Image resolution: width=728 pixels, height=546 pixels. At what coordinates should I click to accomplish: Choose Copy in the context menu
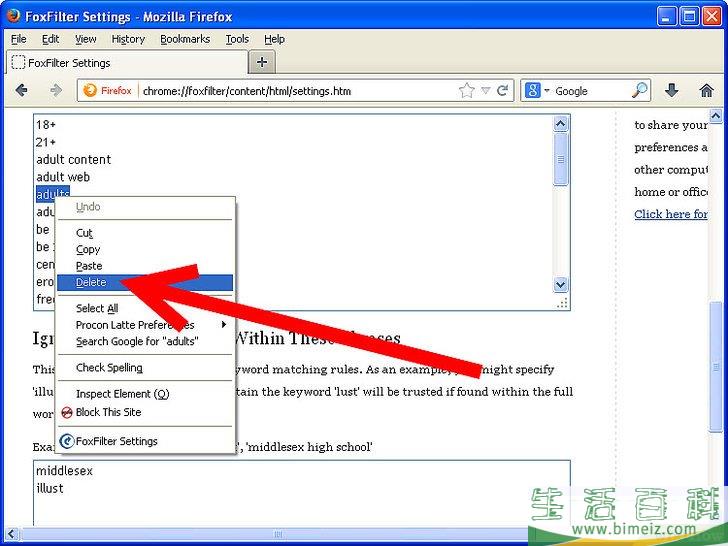tap(145, 249)
